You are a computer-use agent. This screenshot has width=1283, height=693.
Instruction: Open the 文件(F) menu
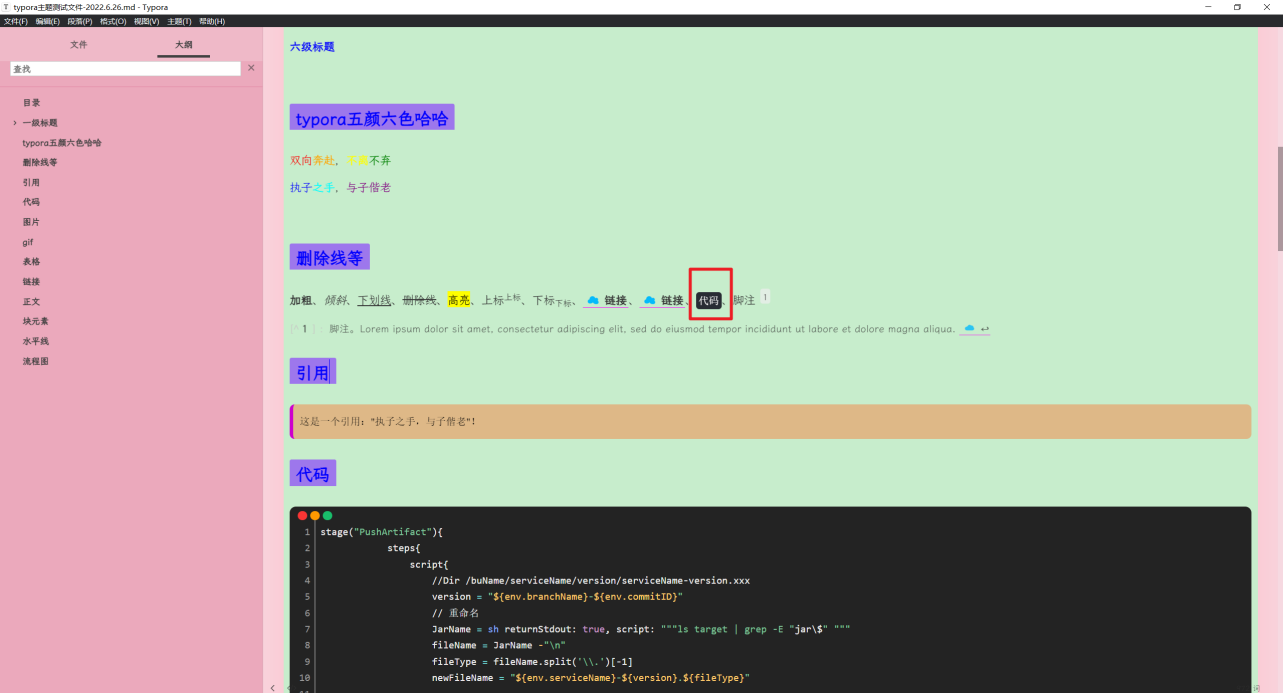(16, 21)
